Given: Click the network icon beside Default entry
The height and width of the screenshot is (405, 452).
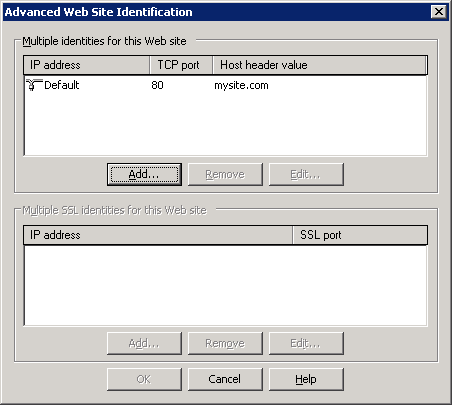Looking at the screenshot, I should [x=34, y=85].
